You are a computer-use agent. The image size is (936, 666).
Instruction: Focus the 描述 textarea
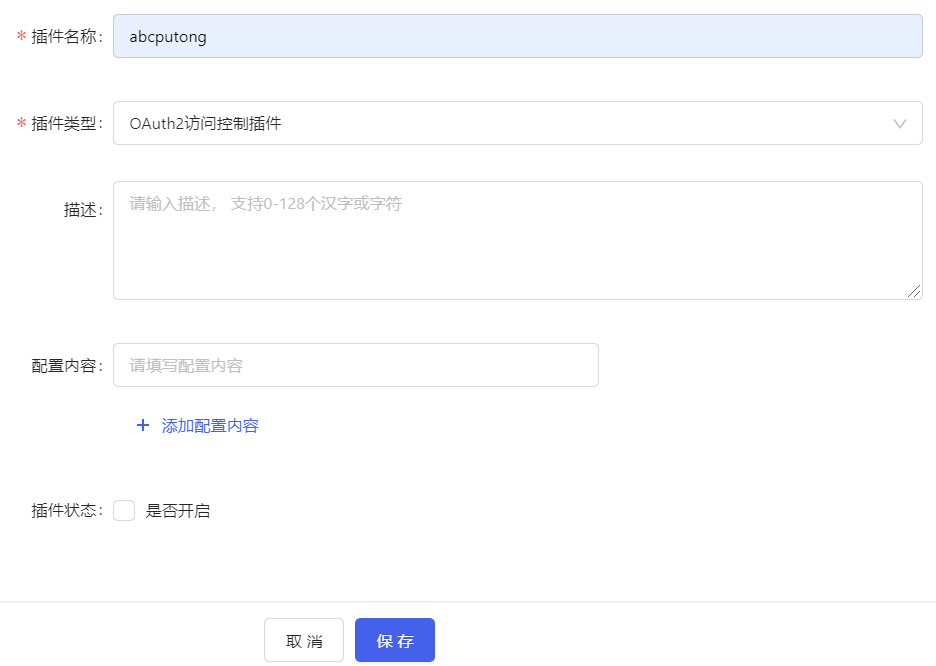point(518,240)
